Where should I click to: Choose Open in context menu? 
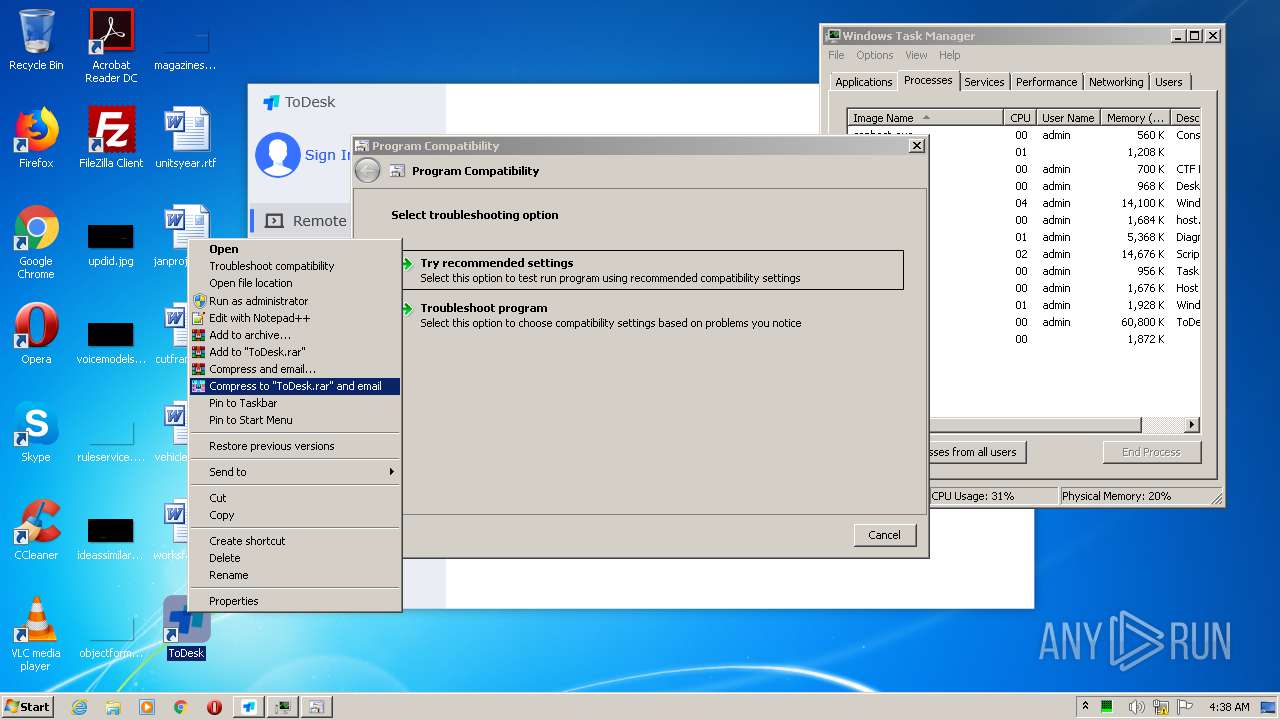click(x=295, y=249)
